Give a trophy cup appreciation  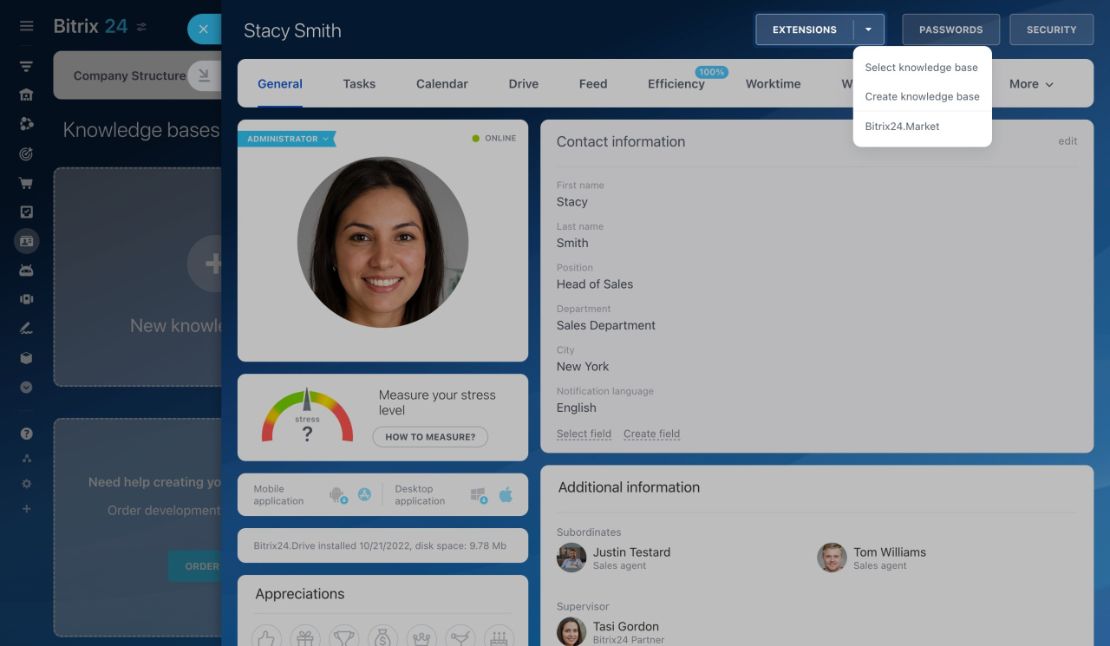click(x=344, y=638)
